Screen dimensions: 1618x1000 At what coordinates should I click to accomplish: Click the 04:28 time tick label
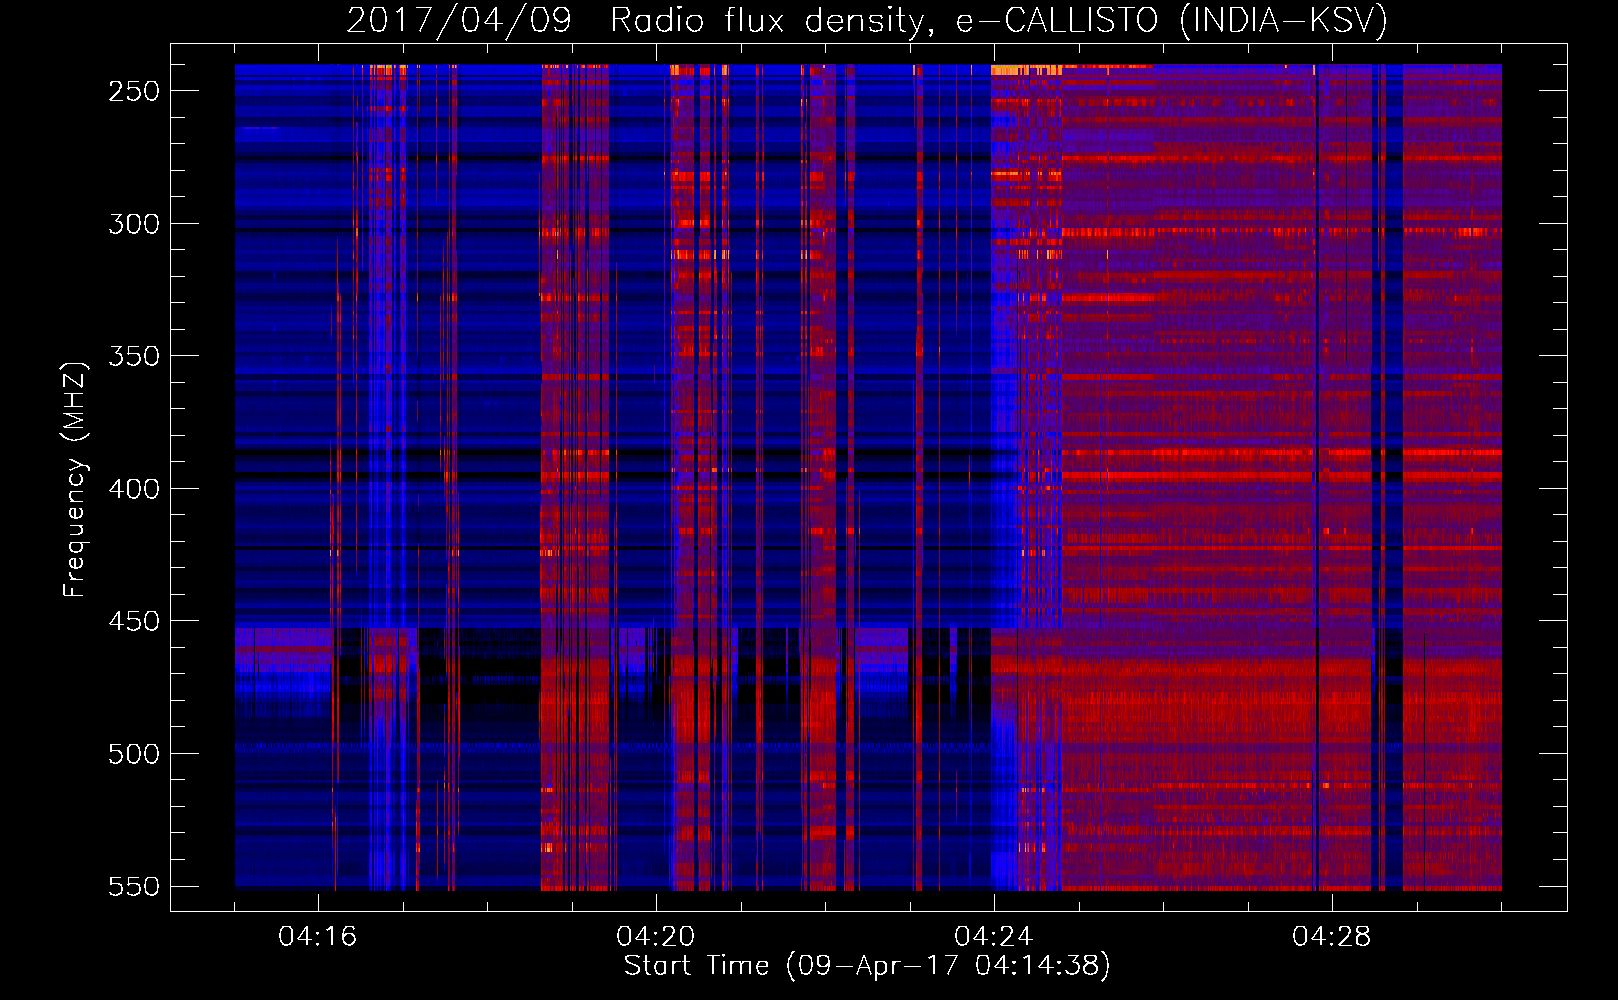tap(1332, 937)
